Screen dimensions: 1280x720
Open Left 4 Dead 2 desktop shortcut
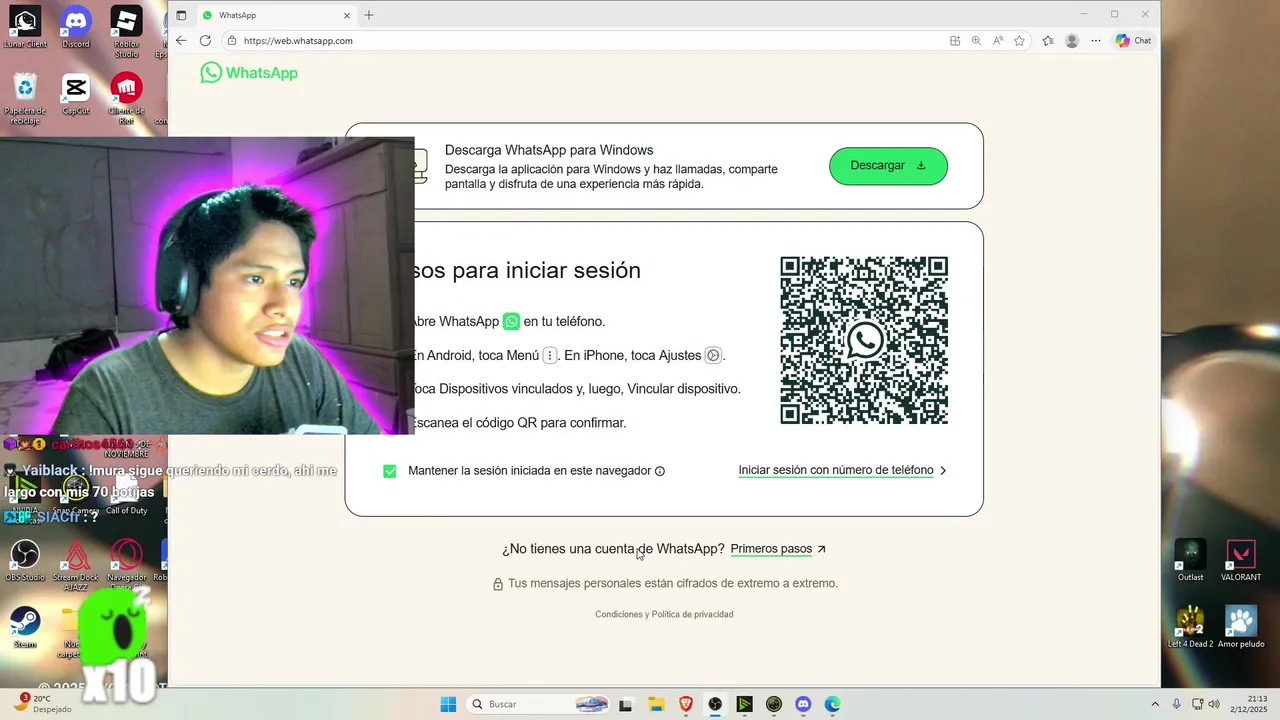1190,627
